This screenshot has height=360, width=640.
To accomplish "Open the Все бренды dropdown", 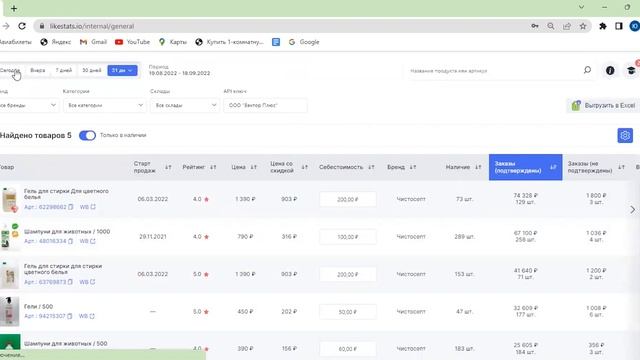I will pyautogui.click(x=28, y=105).
